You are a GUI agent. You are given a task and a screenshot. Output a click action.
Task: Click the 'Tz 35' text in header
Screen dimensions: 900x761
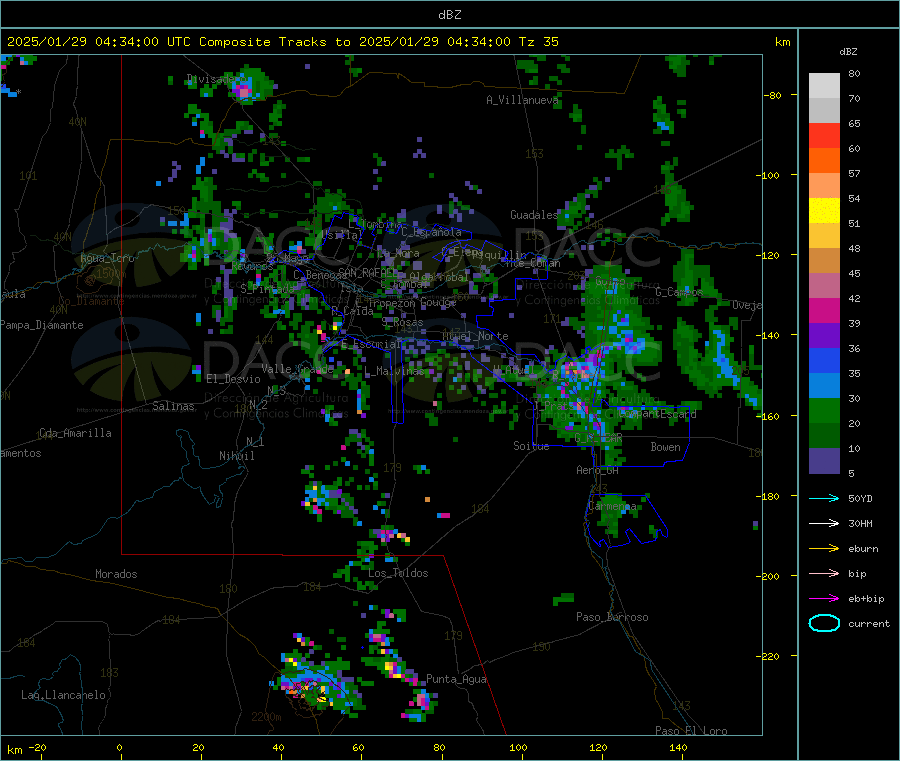point(538,42)
